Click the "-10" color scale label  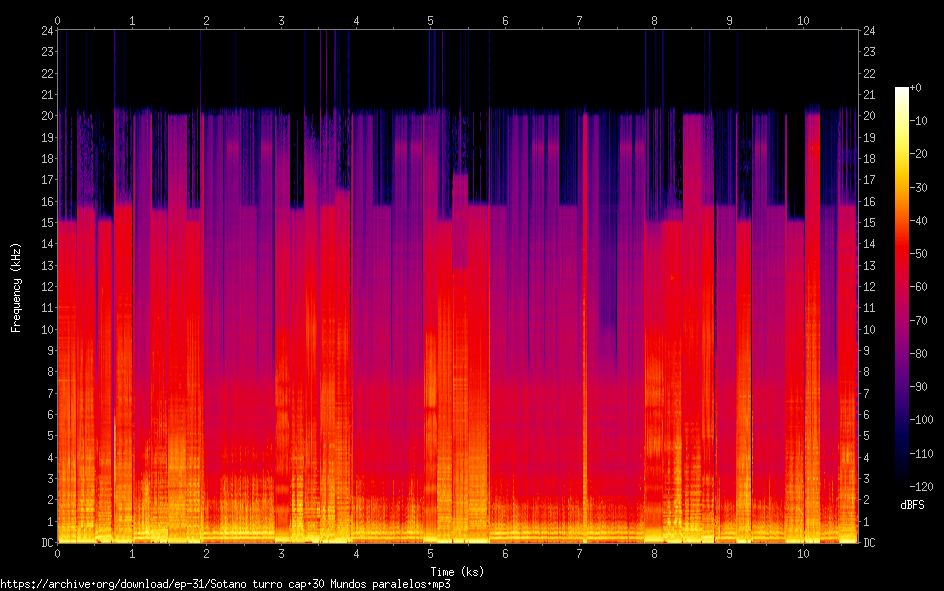(x=918, y=121)
